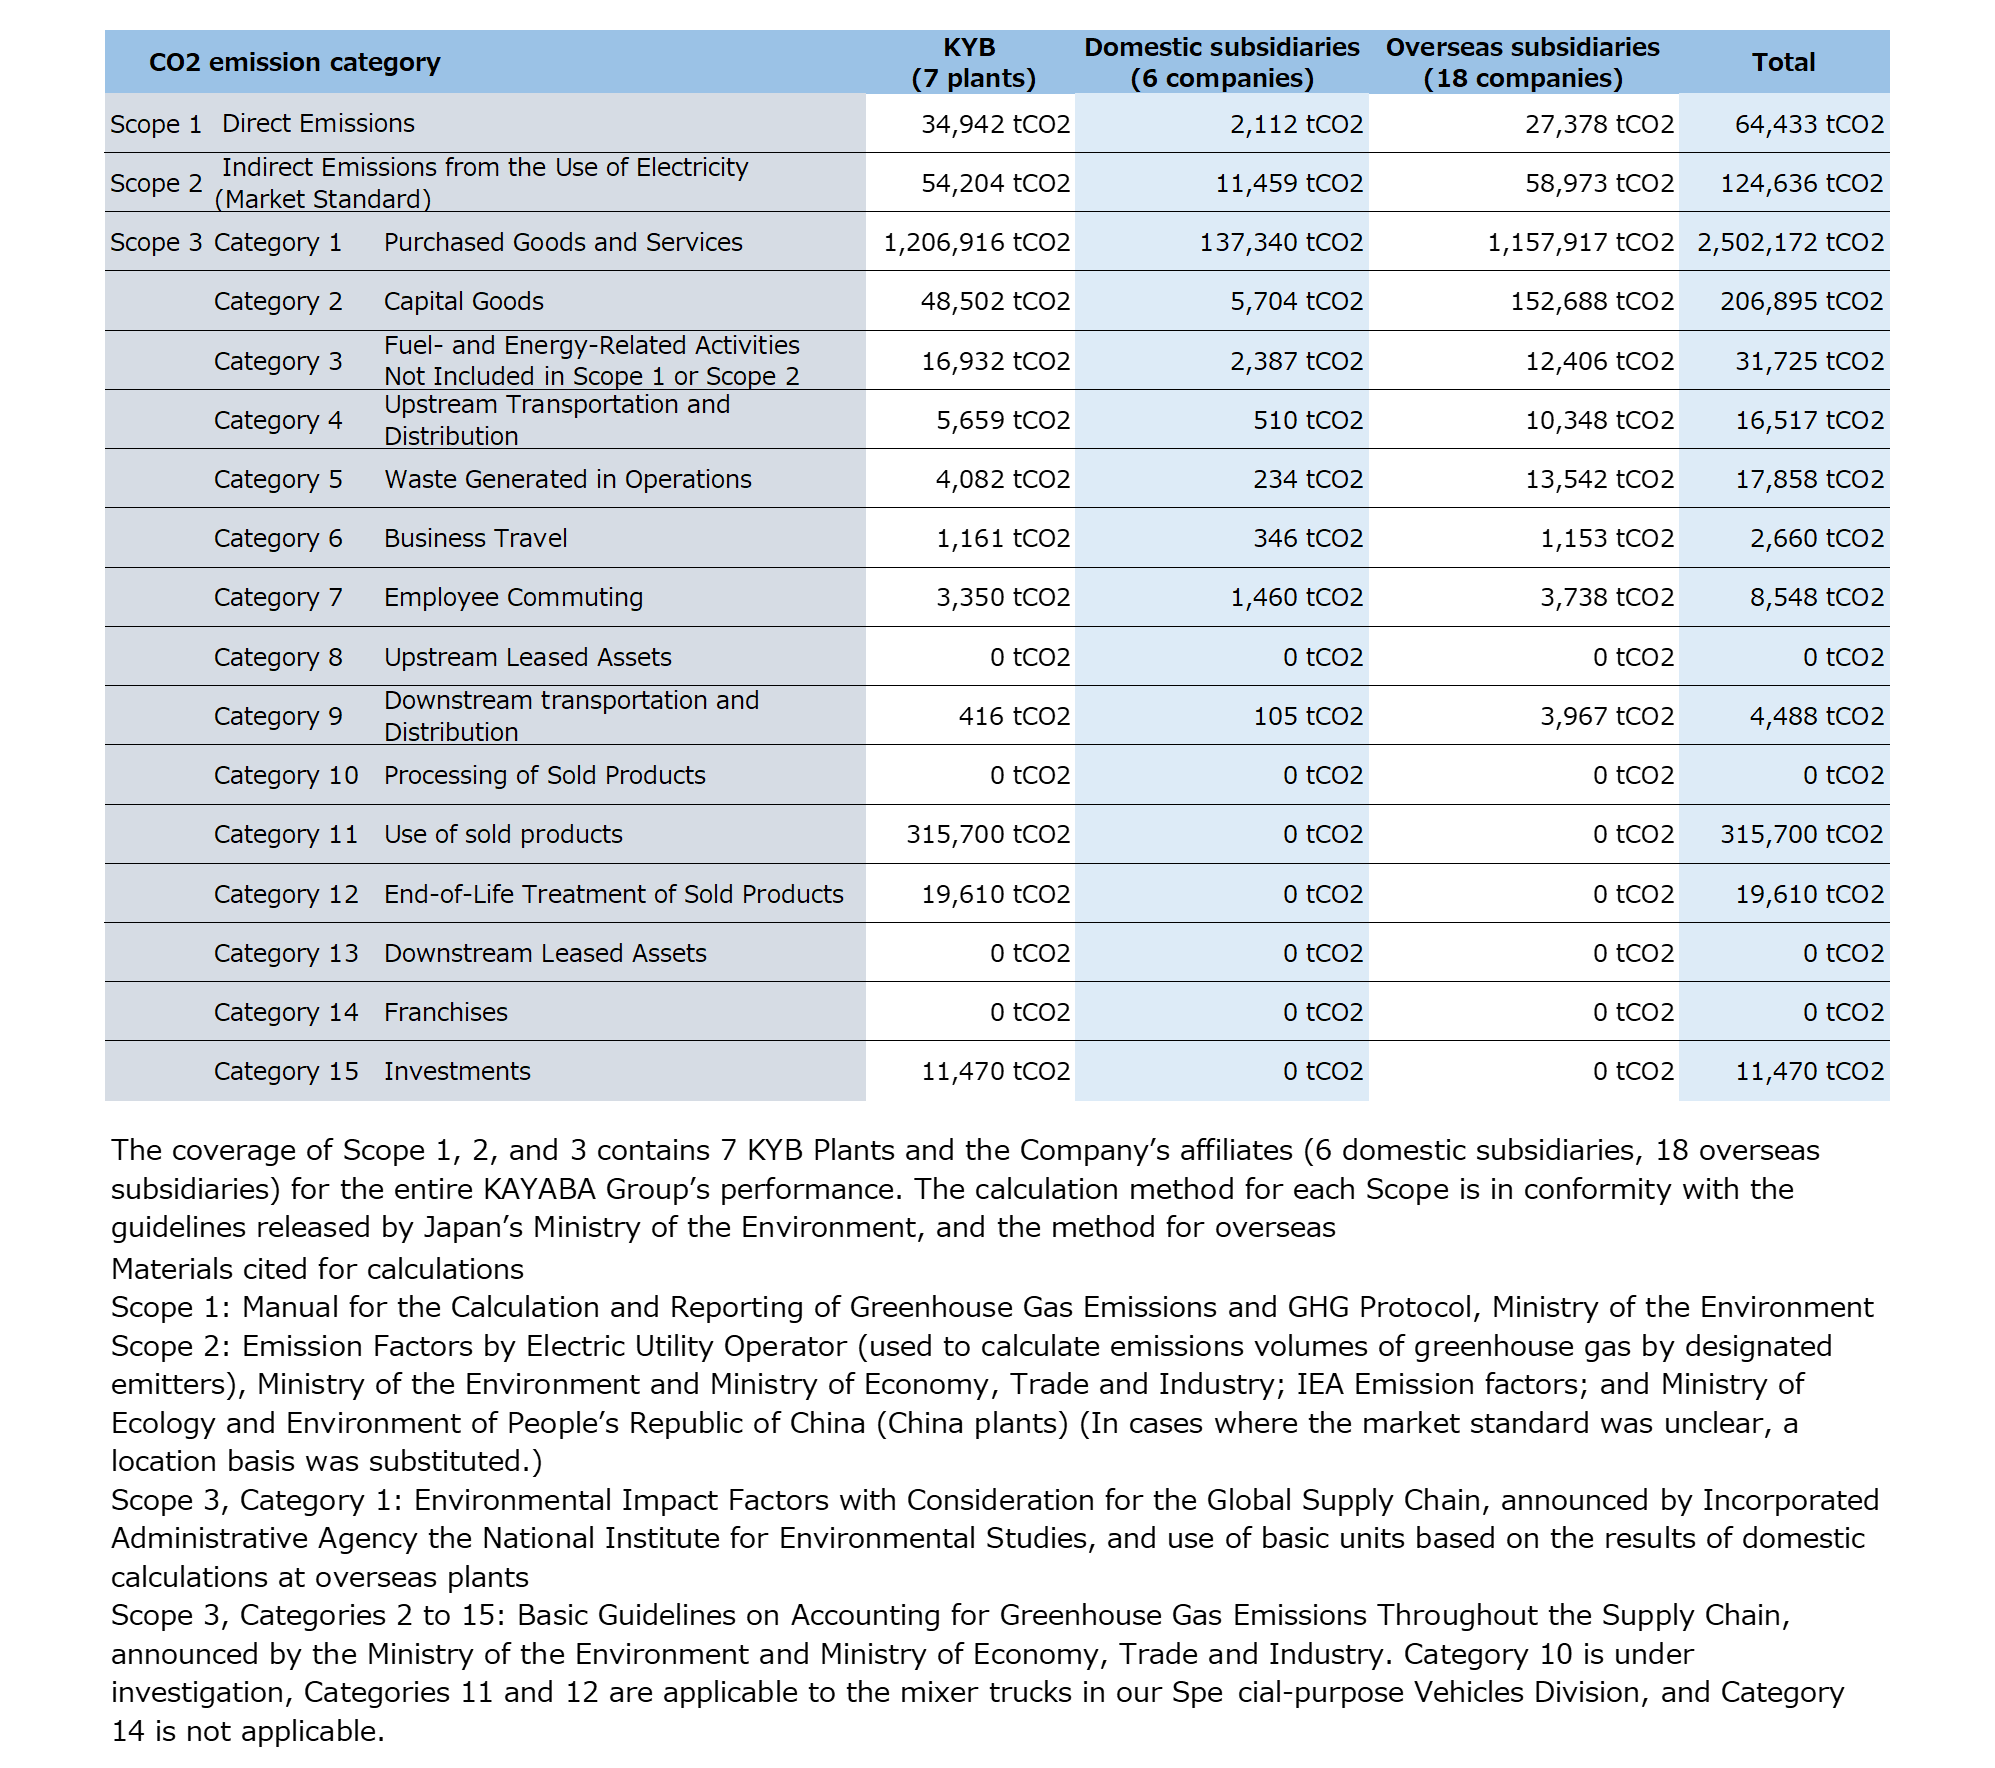Click the 'CO2 emission category' header cell
Screen dimensions: 1995x1768
pyautogui.click(x=294, y=62)
